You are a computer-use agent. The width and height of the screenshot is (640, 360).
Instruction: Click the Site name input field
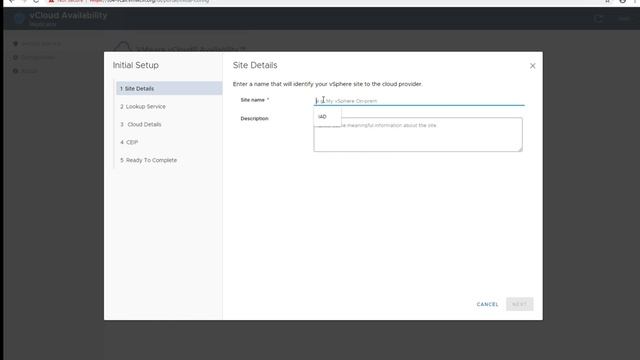point(419,100)
